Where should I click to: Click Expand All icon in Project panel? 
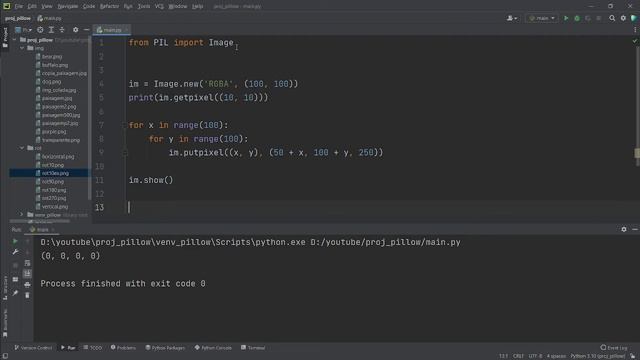[x=51, y=30]
